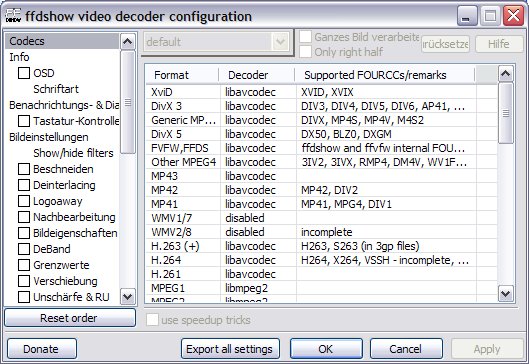Select Codecs in the left list
Image resolution: width=529 pixels, height=364 pixels.
[62, 41]
